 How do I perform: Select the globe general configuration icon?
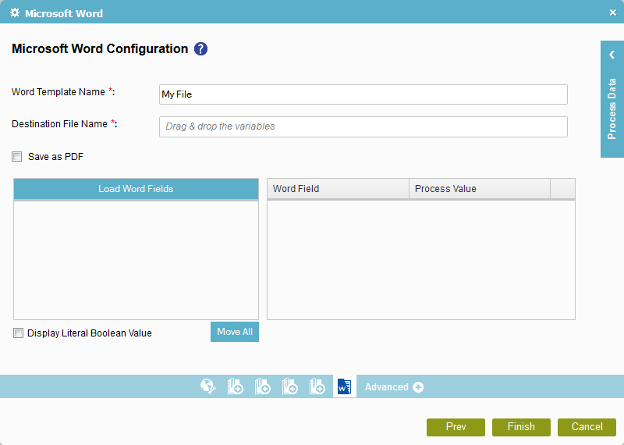pos(208,386)
